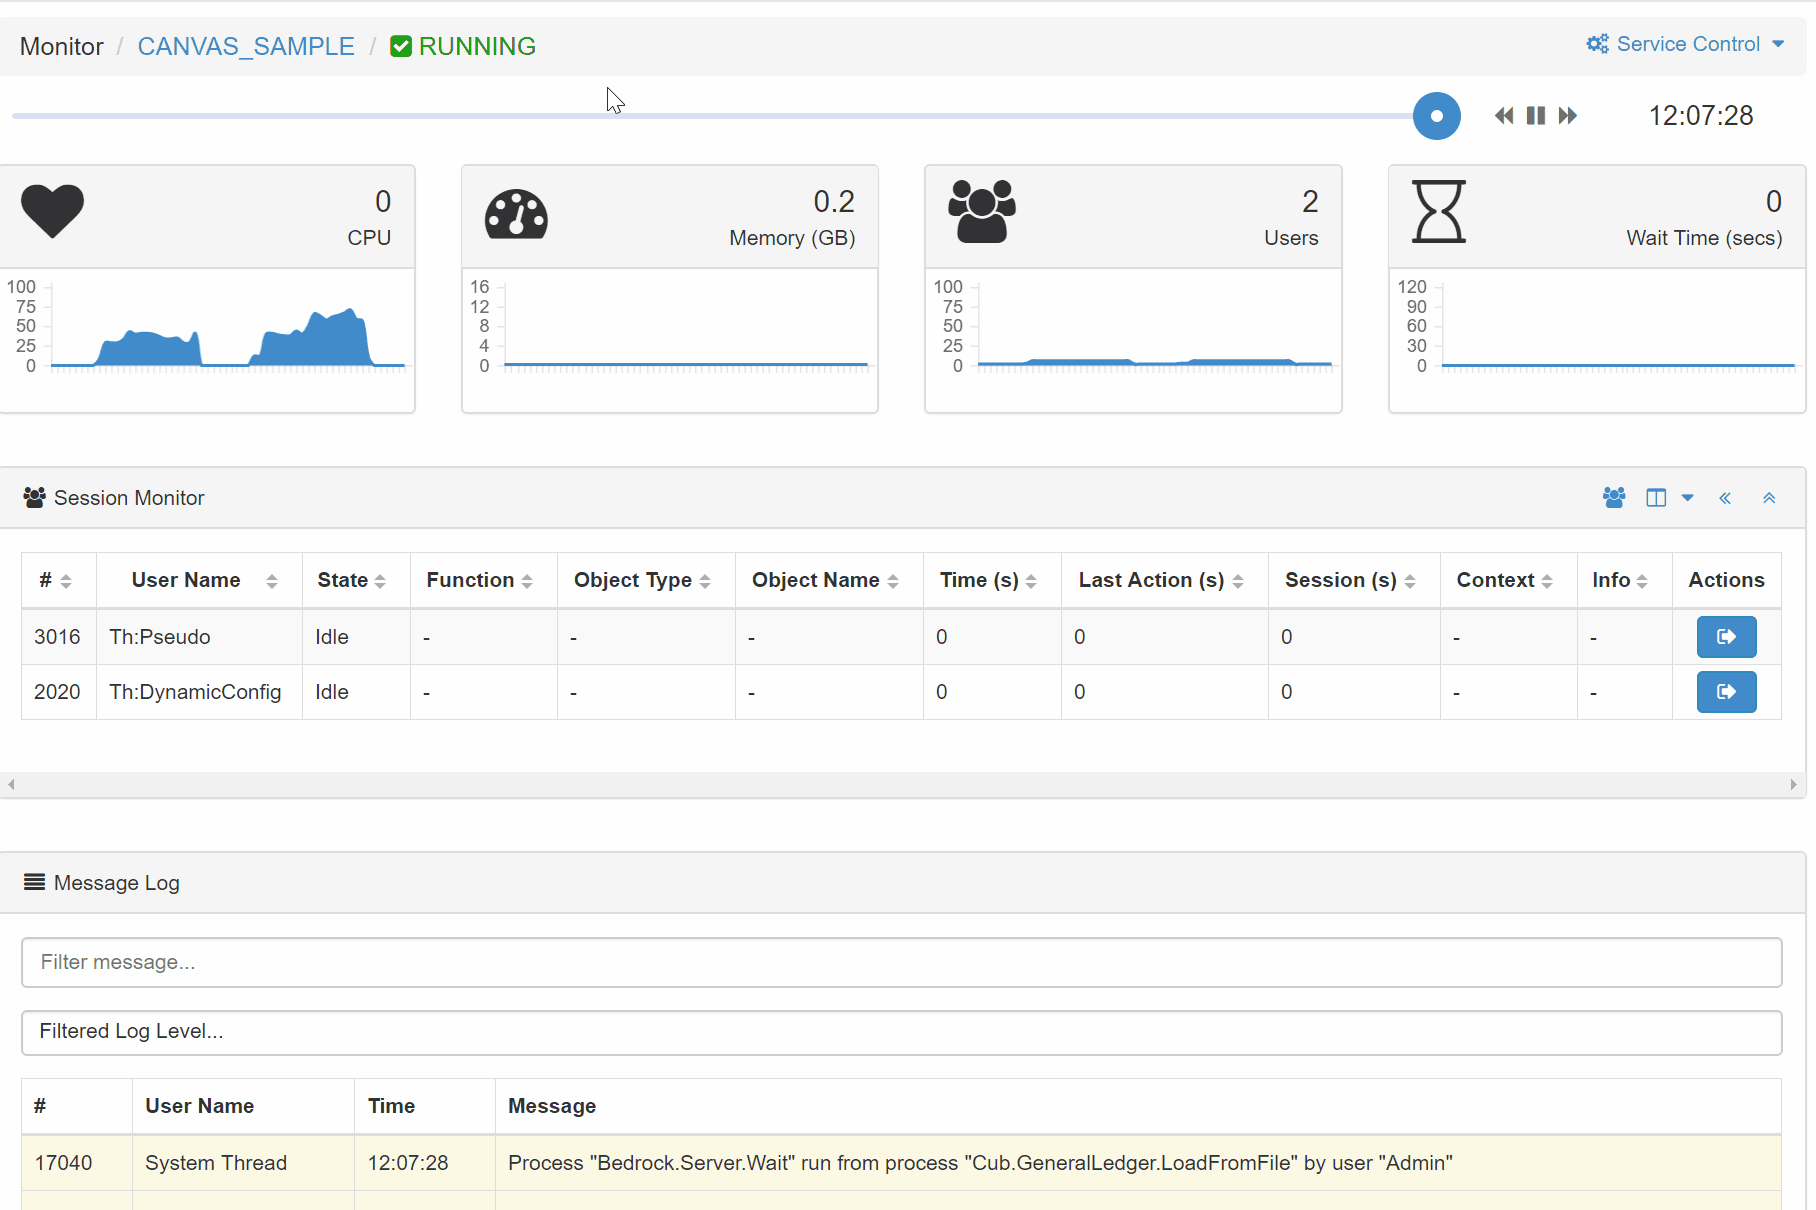Click the hourglass icon on Wait Time card
Viewport: 1816px width, 1210px height.
(x=1438, y=211)
